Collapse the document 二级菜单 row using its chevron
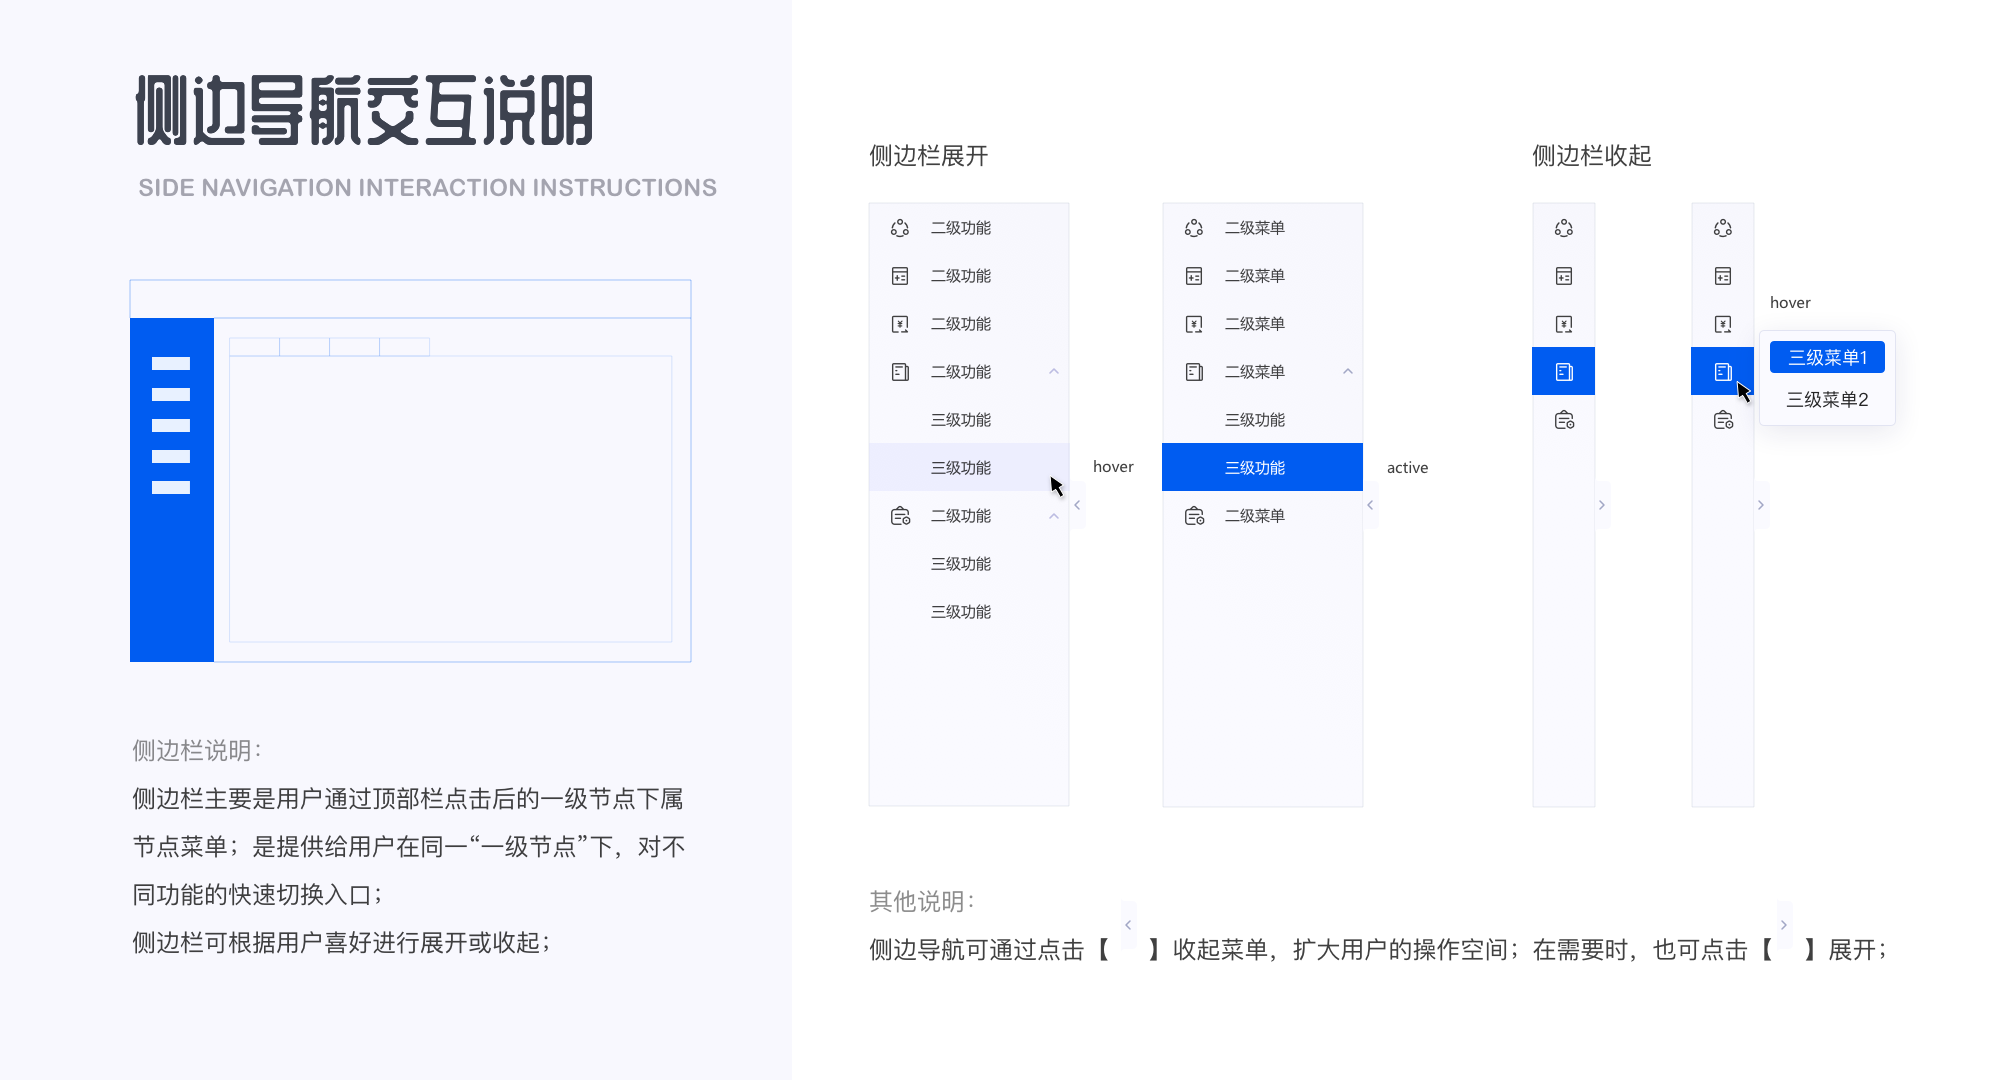 pyautogui.click(x=1348, y=372)
